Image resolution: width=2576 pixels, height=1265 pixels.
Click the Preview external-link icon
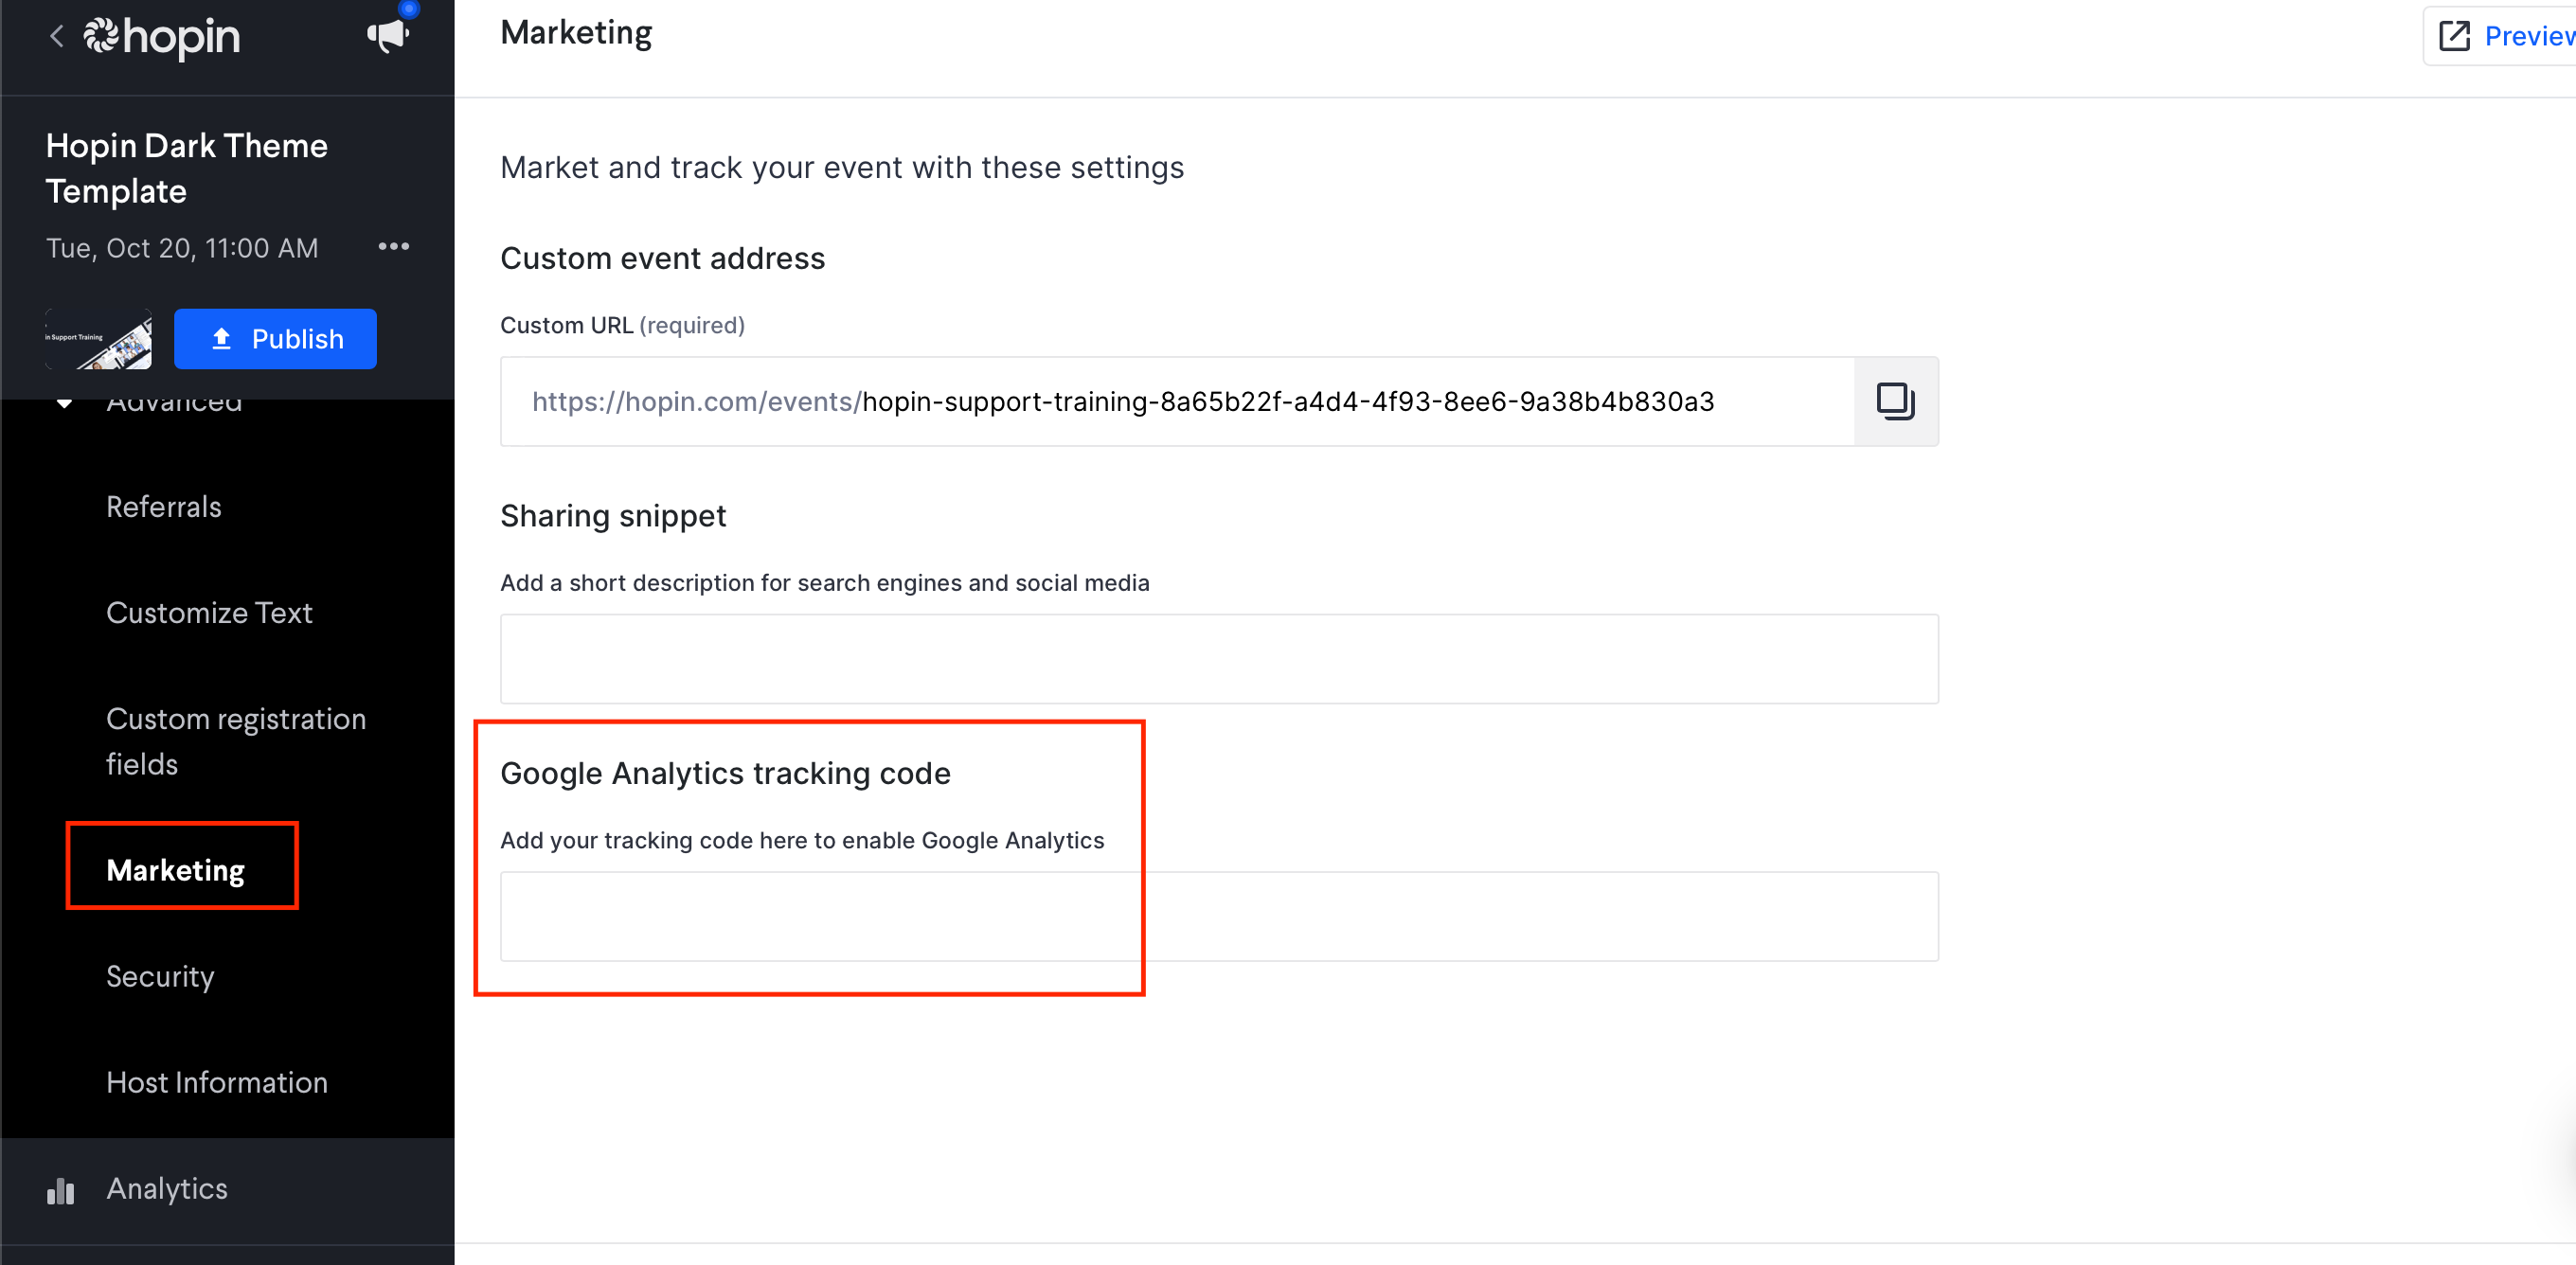point(2454,36)
